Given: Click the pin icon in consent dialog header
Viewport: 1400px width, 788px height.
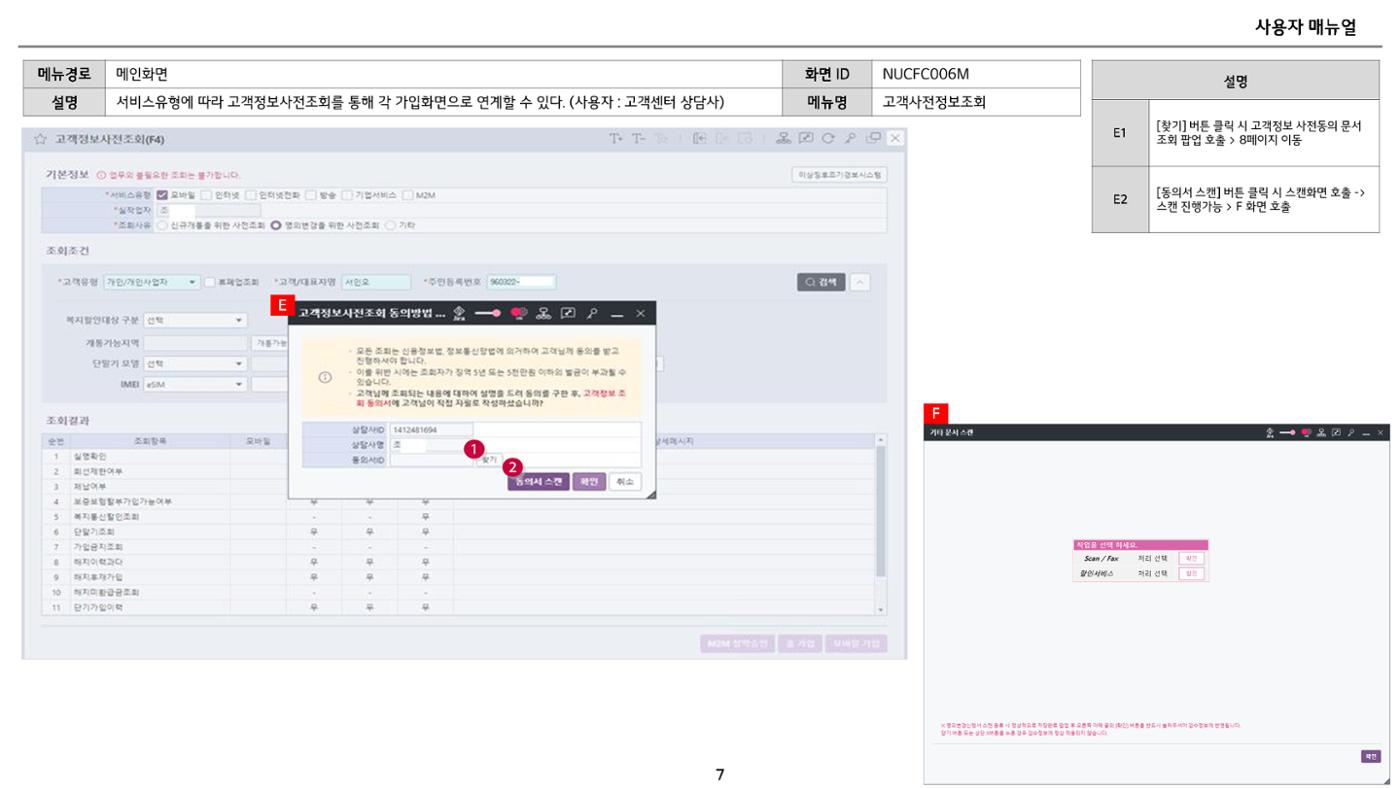Looking at the screenshot, I should point(592,314).
